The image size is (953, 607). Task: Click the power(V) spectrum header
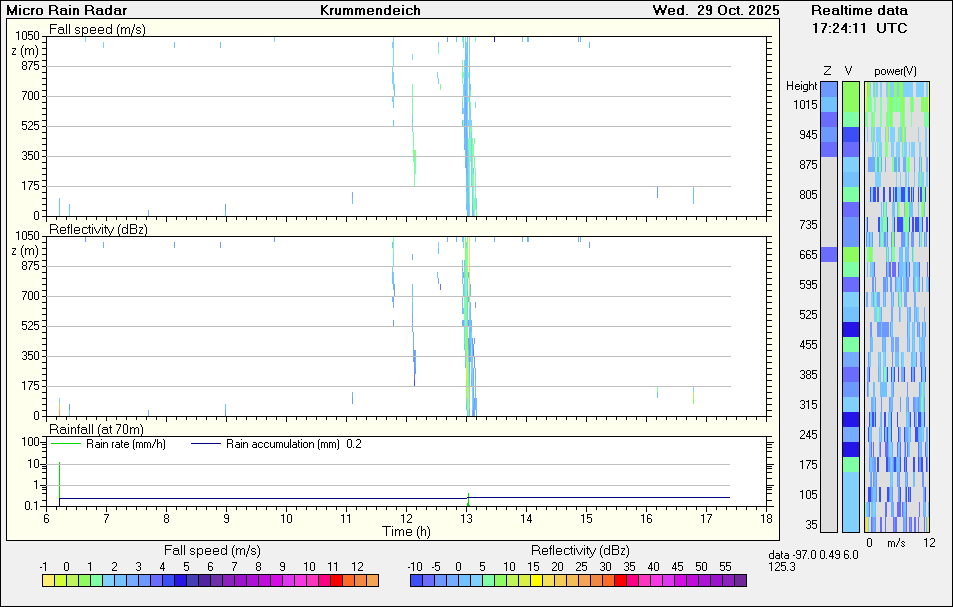pos(895,70)
